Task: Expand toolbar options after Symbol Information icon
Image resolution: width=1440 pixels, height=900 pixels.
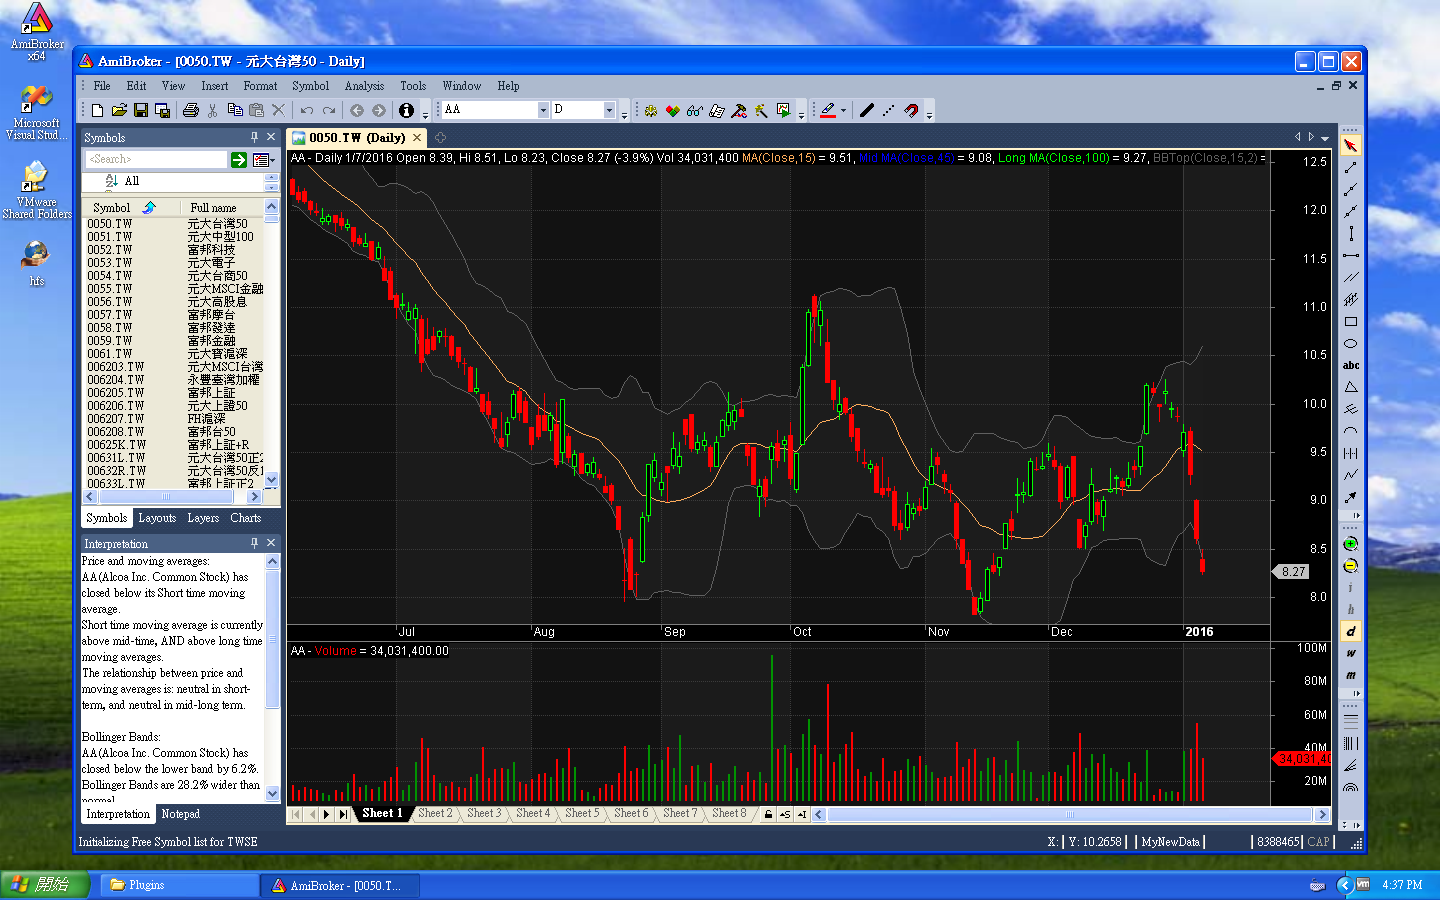Action: pos(426,112)
